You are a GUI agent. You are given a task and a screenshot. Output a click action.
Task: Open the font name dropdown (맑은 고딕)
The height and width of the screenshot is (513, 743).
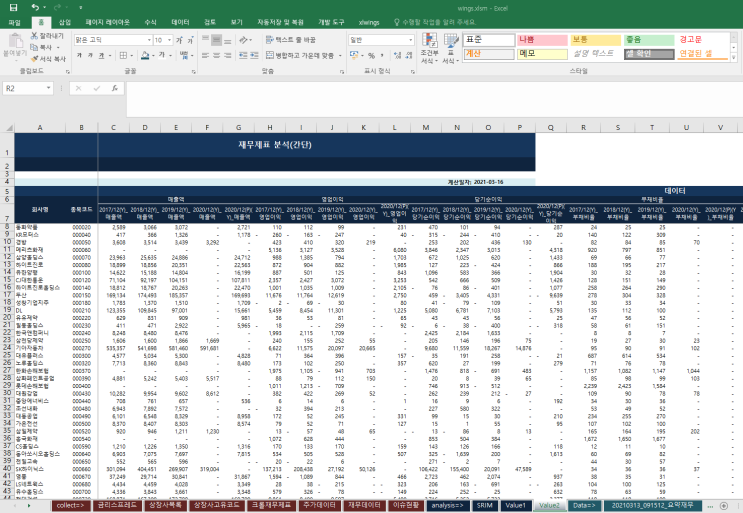coord(149,40)
